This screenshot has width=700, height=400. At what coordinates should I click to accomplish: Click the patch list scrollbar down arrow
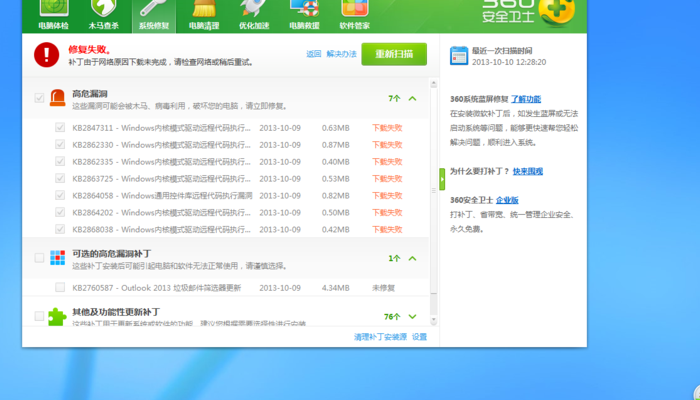click(433, 320)
